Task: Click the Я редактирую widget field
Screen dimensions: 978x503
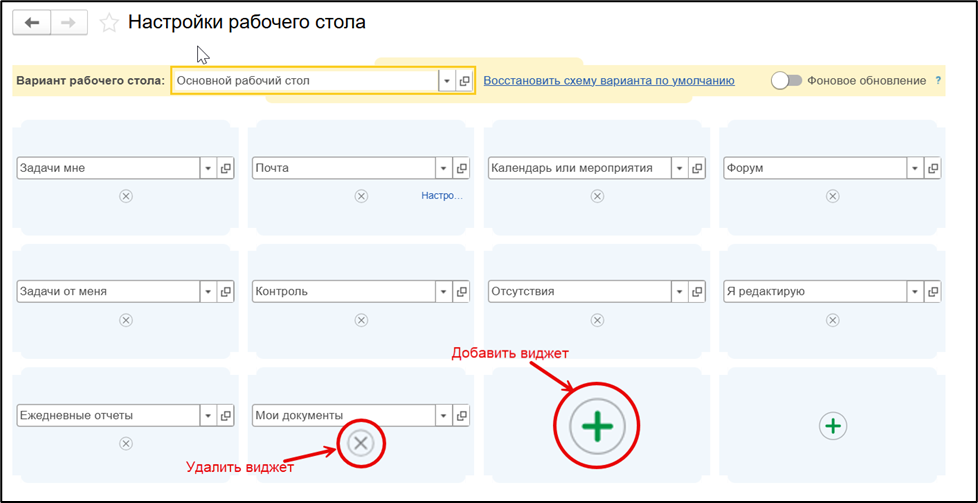Action: point(815,291)
